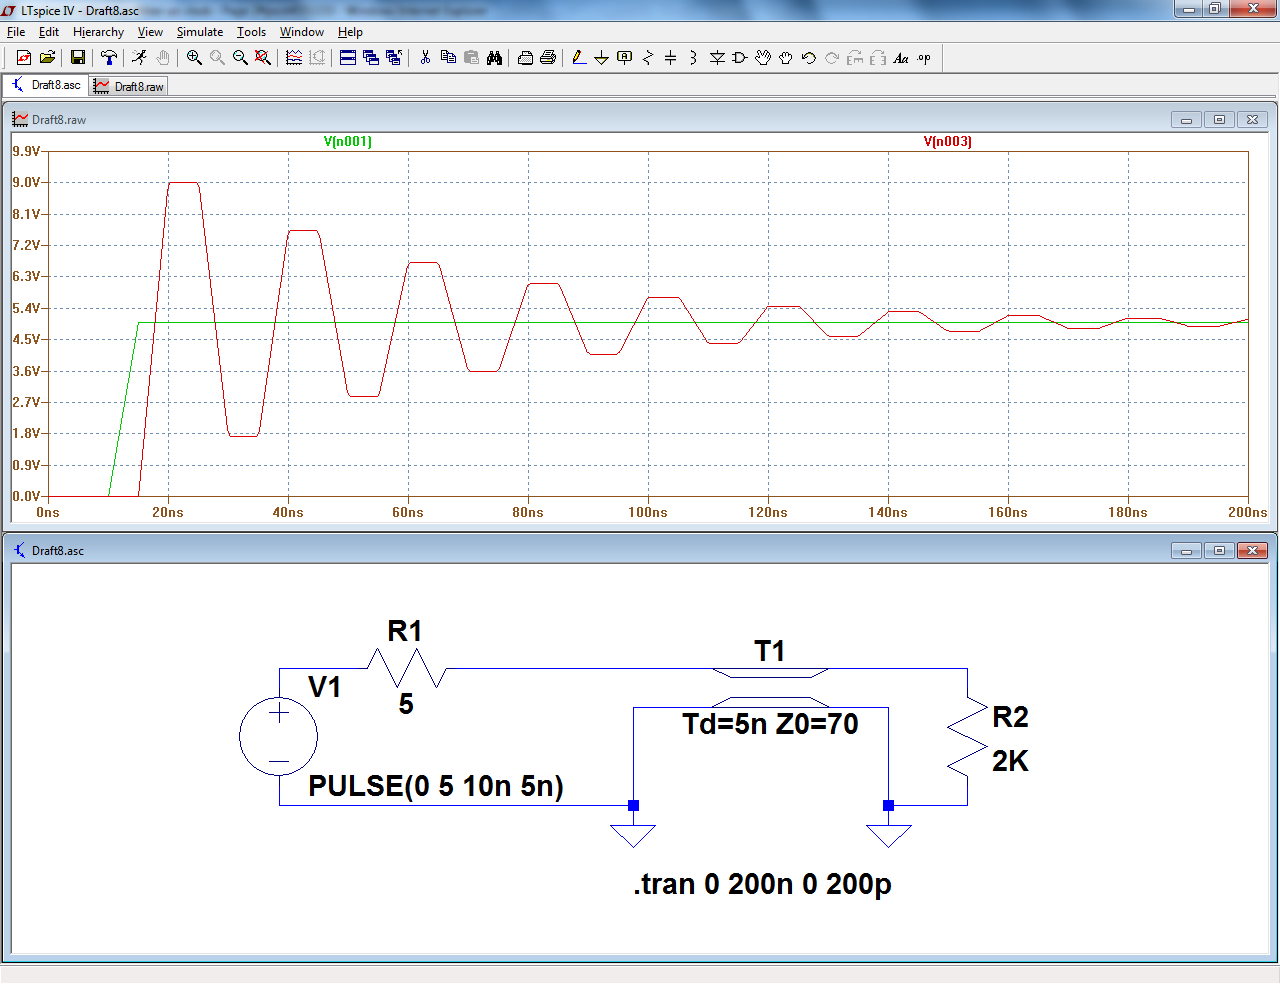
Task: Click the 9.0V vertical axis label
Action: [27, 182]
